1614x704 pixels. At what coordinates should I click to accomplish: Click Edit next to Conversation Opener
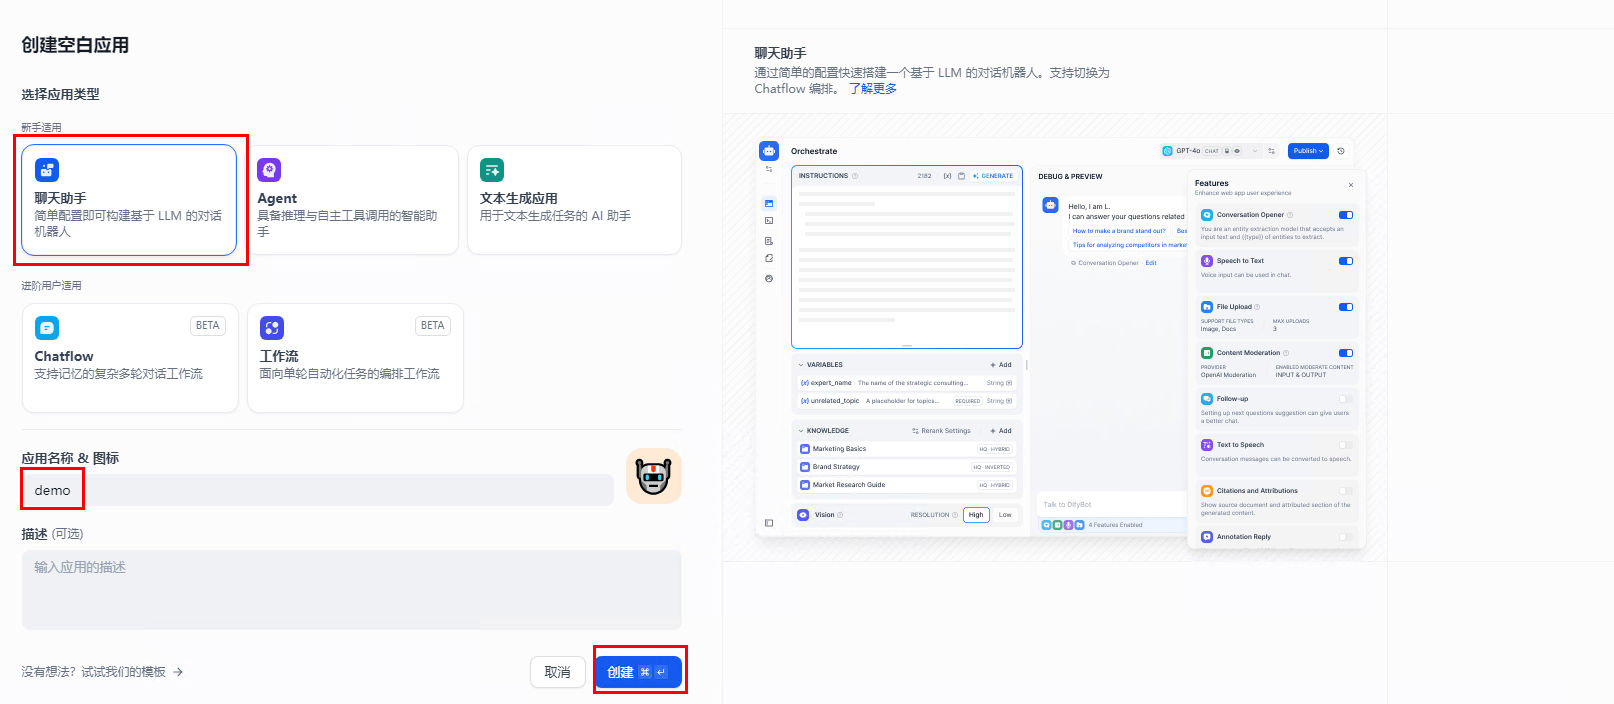pos(1151,263)
